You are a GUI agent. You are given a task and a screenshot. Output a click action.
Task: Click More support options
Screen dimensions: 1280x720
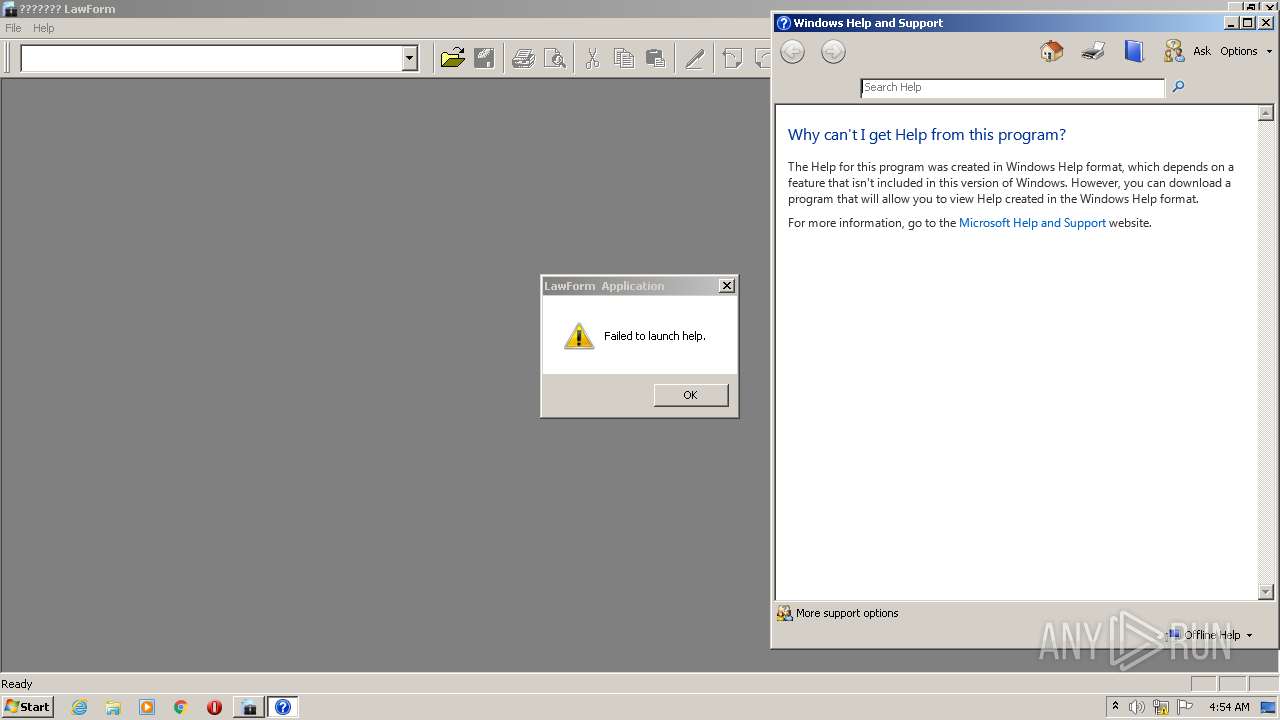click(838, 613)
